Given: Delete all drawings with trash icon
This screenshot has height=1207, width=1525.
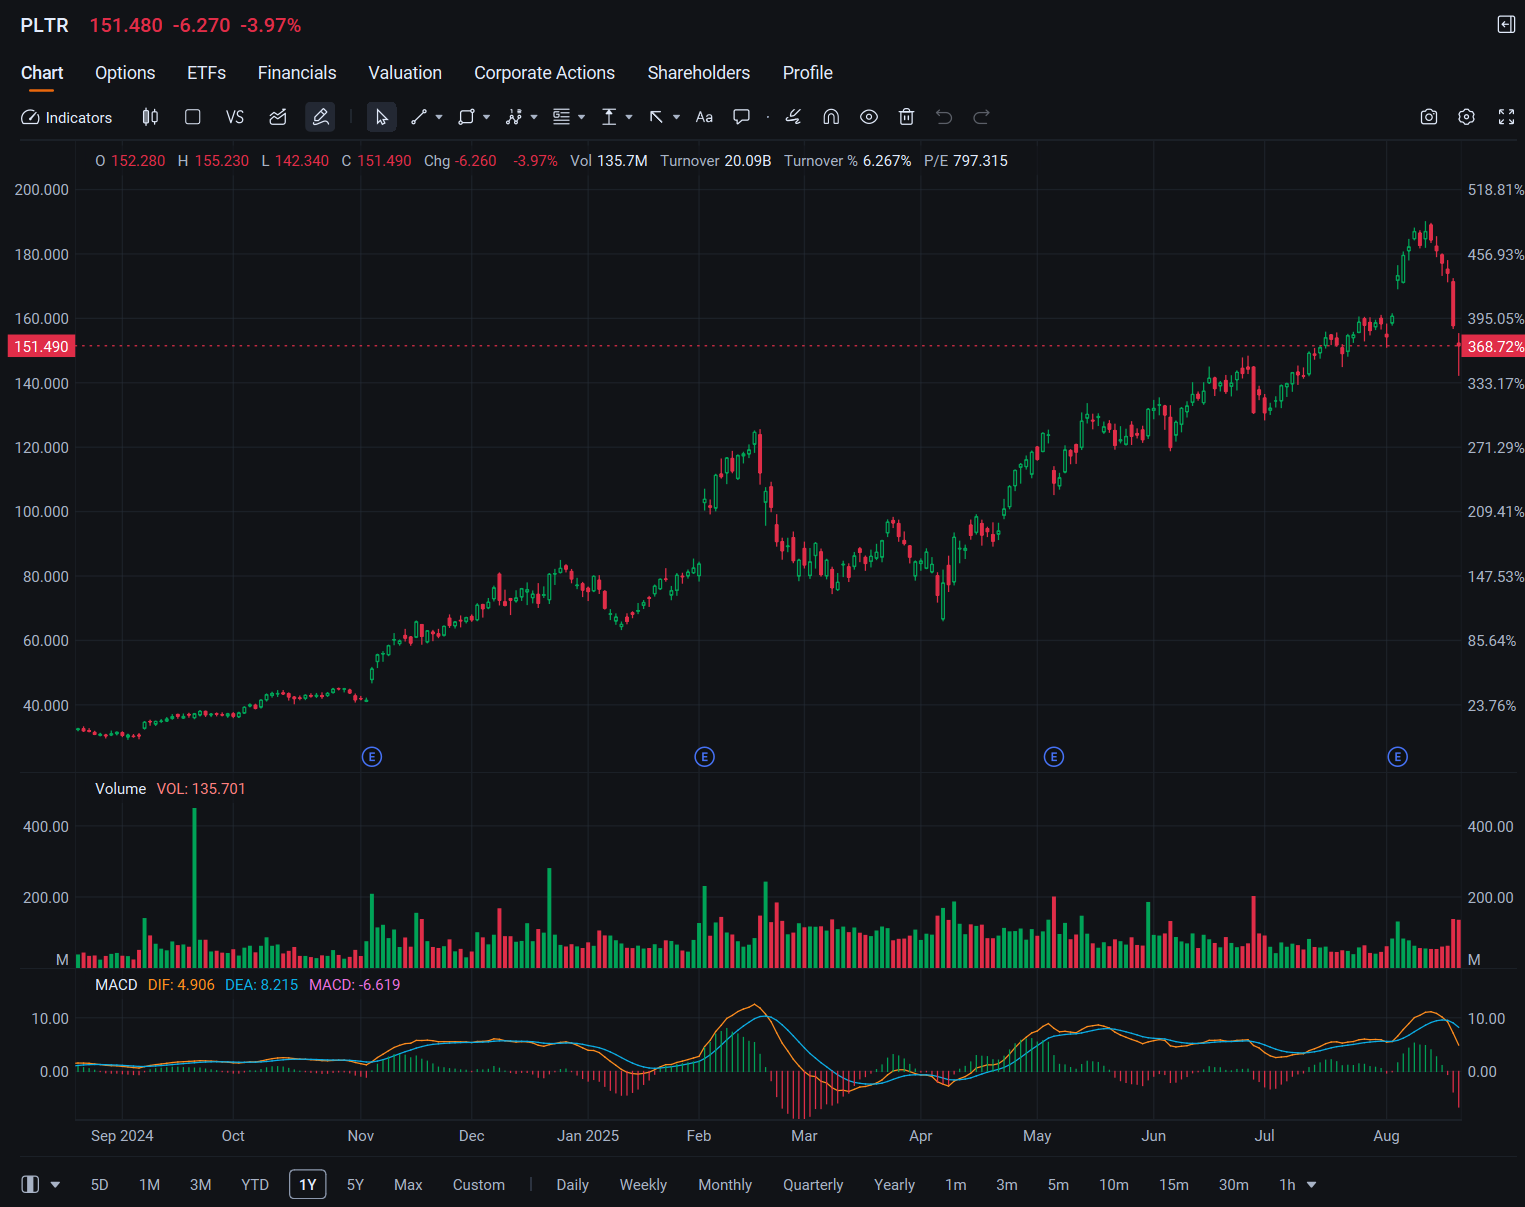Looking at the screenshot, I should point(906,117).
